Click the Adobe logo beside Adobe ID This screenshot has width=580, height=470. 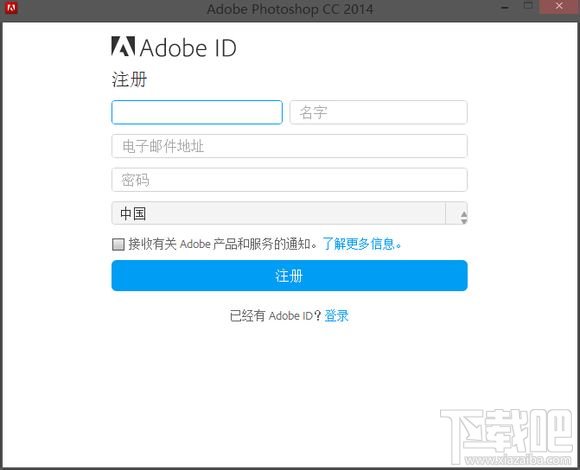pos(123,46)
